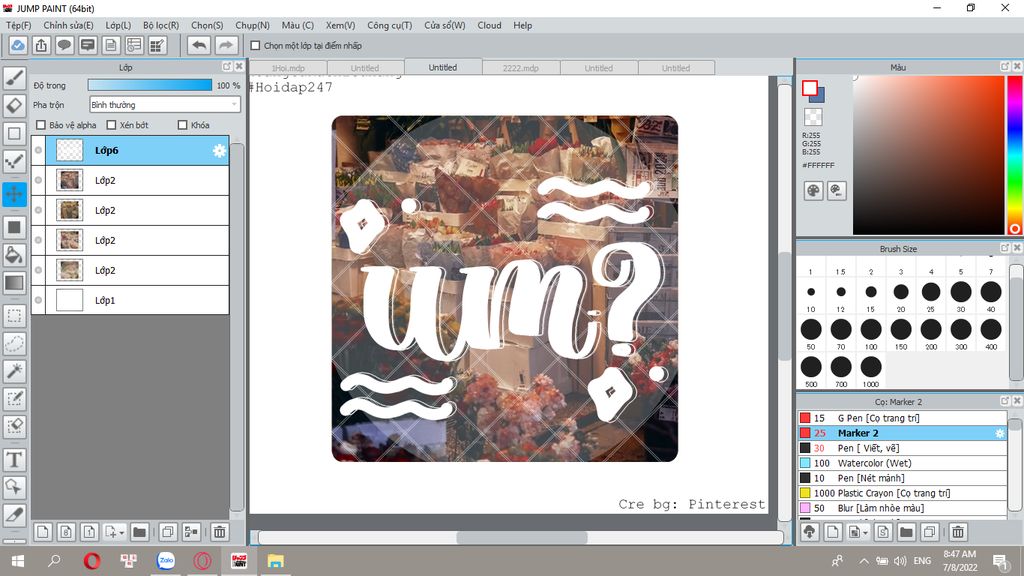
Task: Download cloud brush icon in brush panel
Action: point(810,532)
